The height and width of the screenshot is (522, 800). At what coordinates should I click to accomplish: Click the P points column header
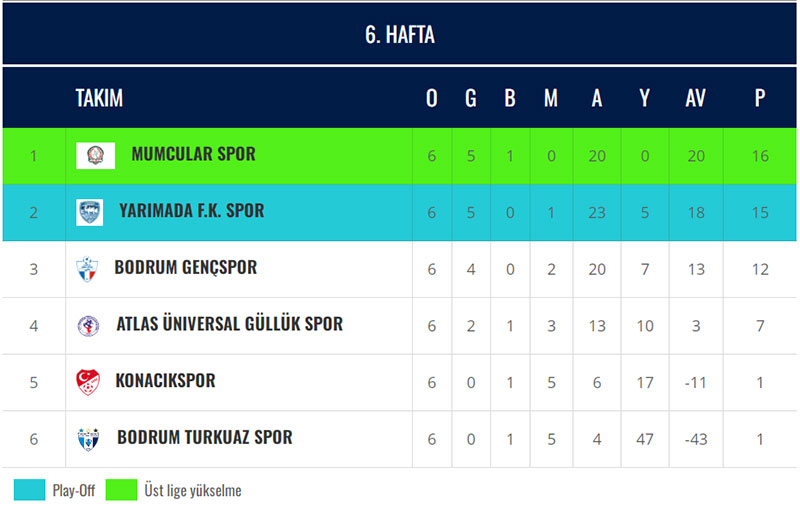(760, 98)
